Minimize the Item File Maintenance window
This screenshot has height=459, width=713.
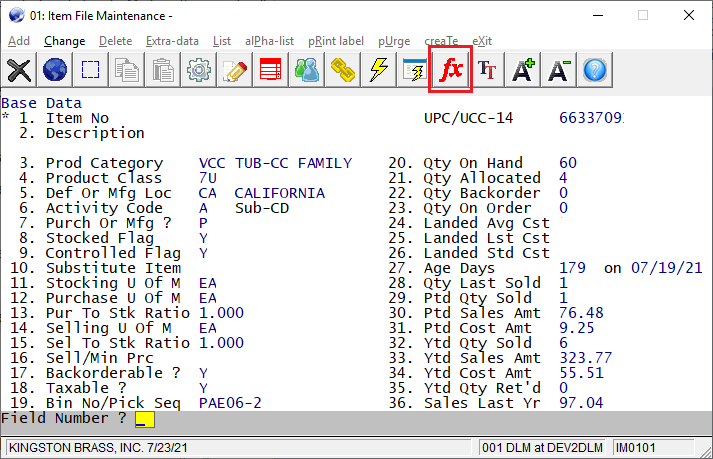click(598, 15)
